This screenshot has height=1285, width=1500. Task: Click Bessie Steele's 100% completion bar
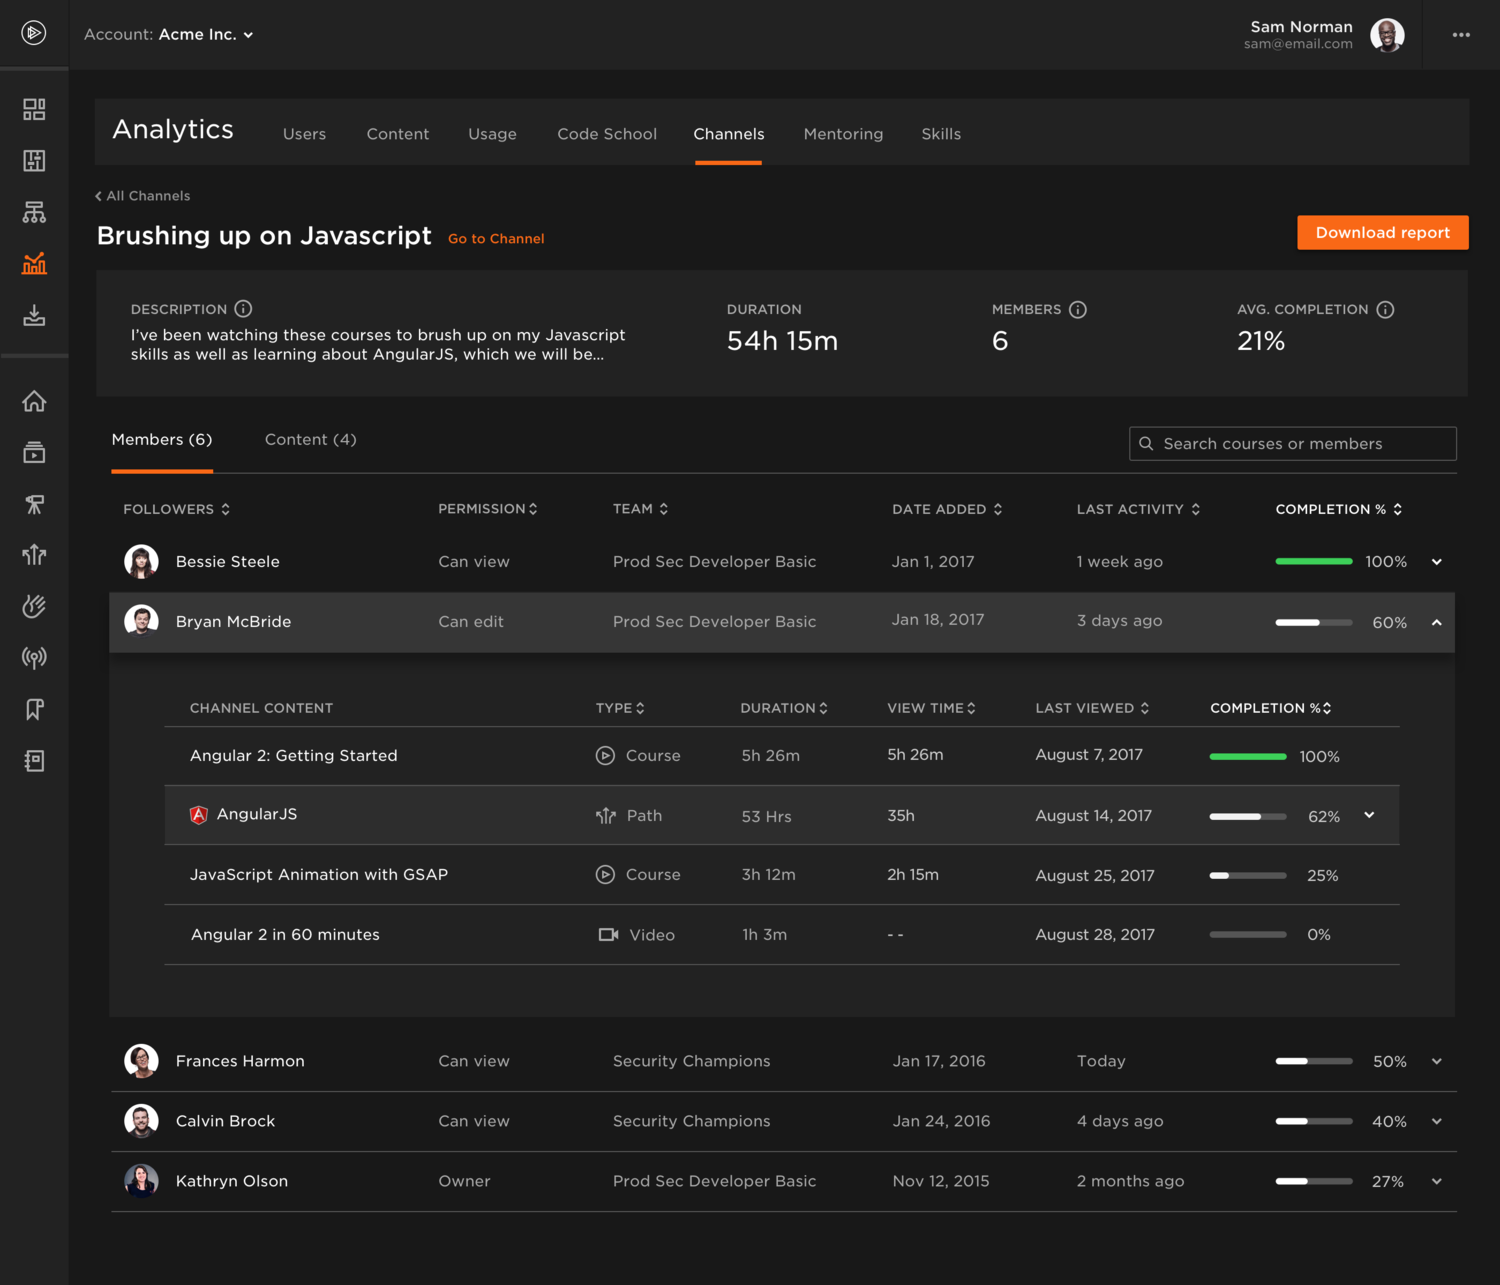[x=1313, y=561]
